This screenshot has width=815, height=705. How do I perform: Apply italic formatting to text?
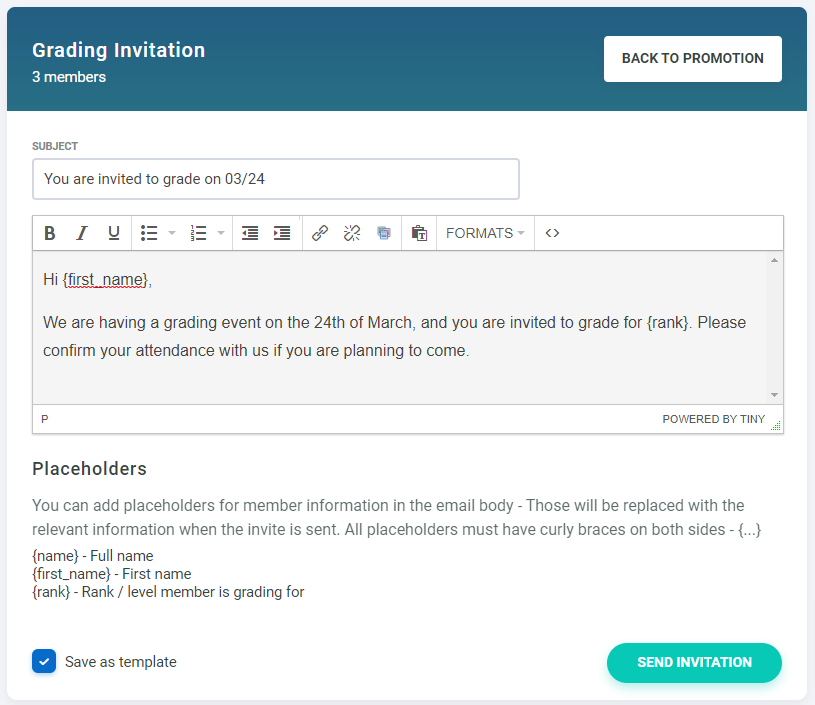tap(82, 233)
